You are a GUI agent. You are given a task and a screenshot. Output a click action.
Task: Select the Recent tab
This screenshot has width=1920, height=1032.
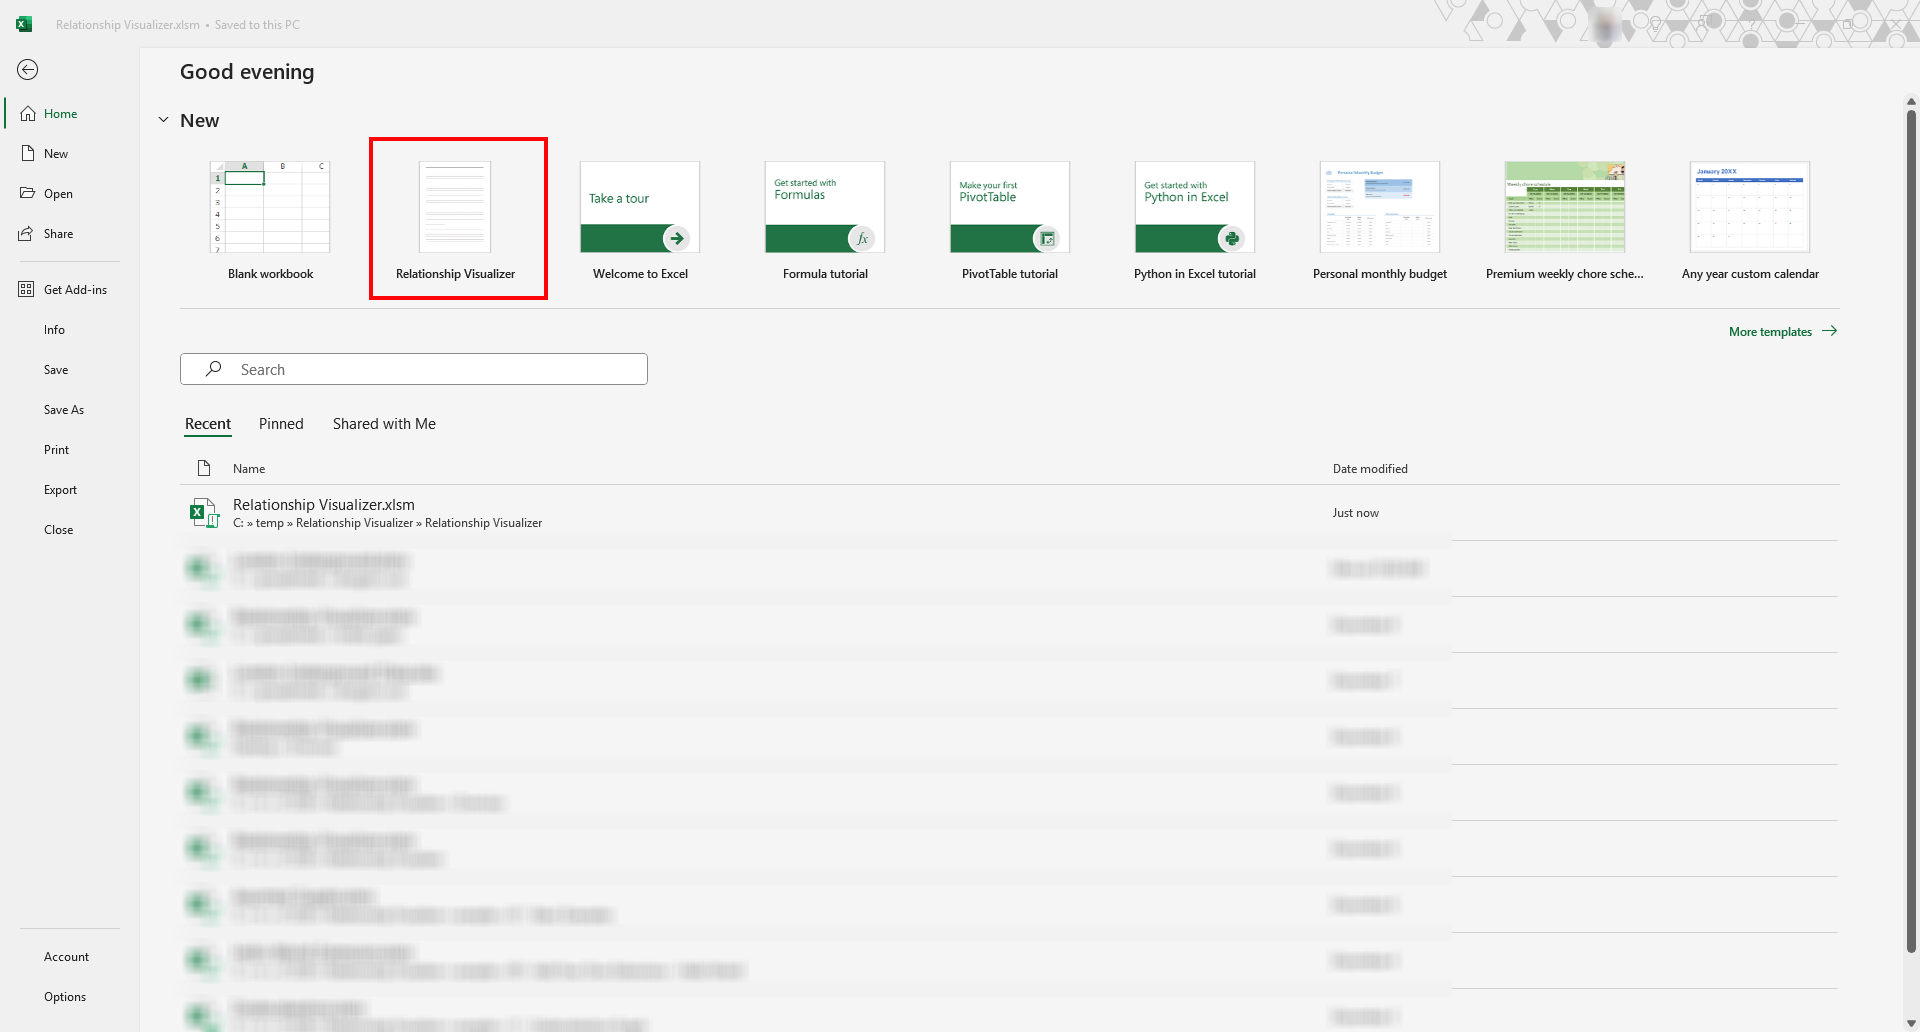click(x=208, y=424)
